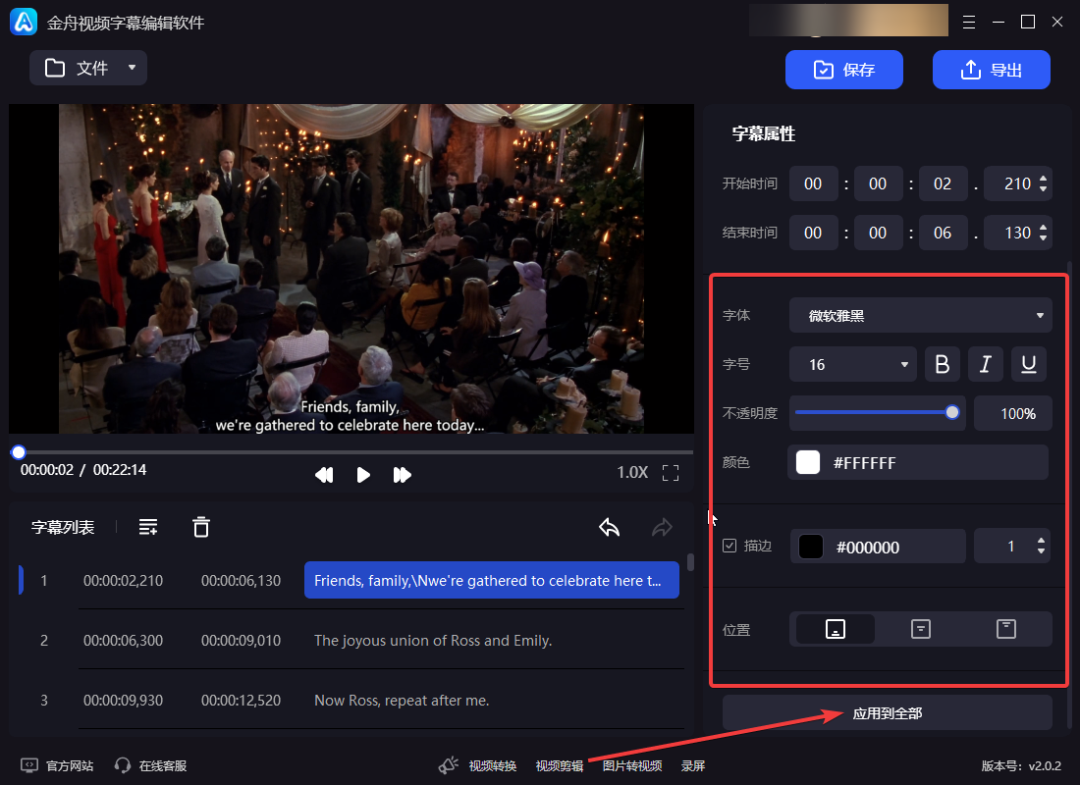1080x785 pixels.
Task: Set subtitle position to bottom
Action: pos(835,629)
